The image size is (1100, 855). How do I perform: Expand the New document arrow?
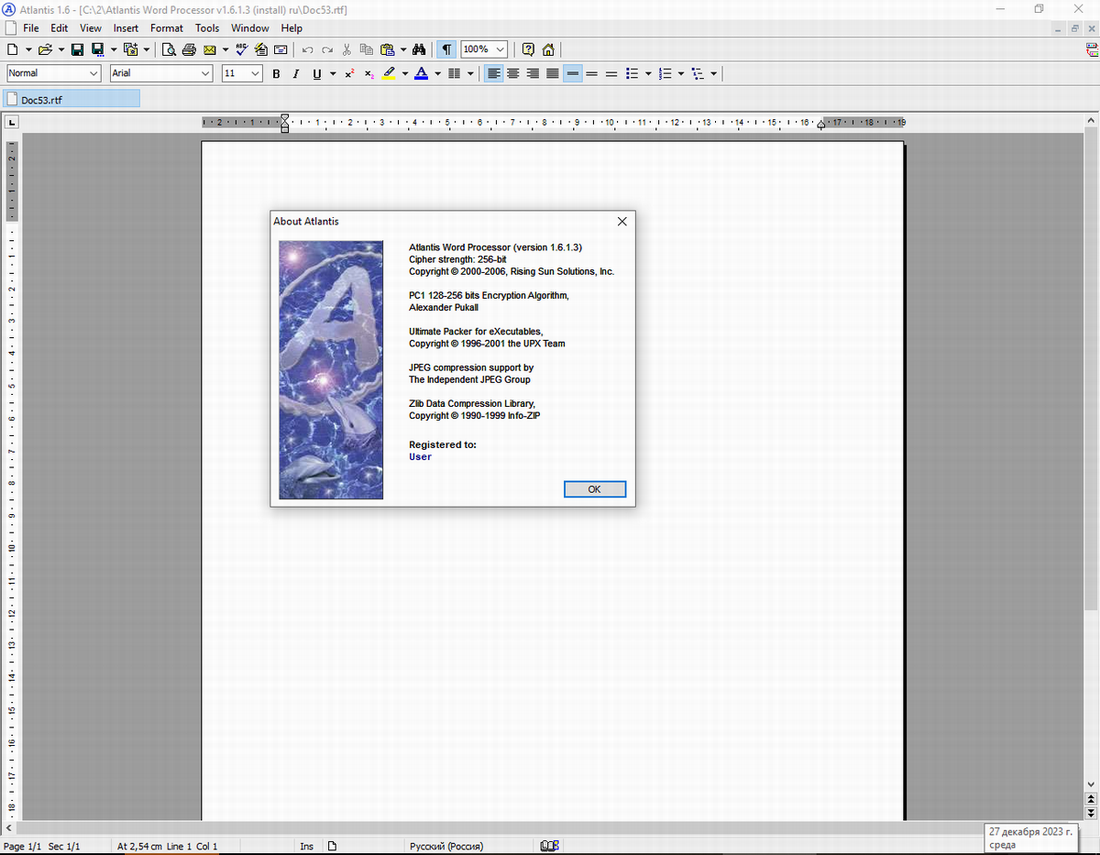[x=28, y=50]
